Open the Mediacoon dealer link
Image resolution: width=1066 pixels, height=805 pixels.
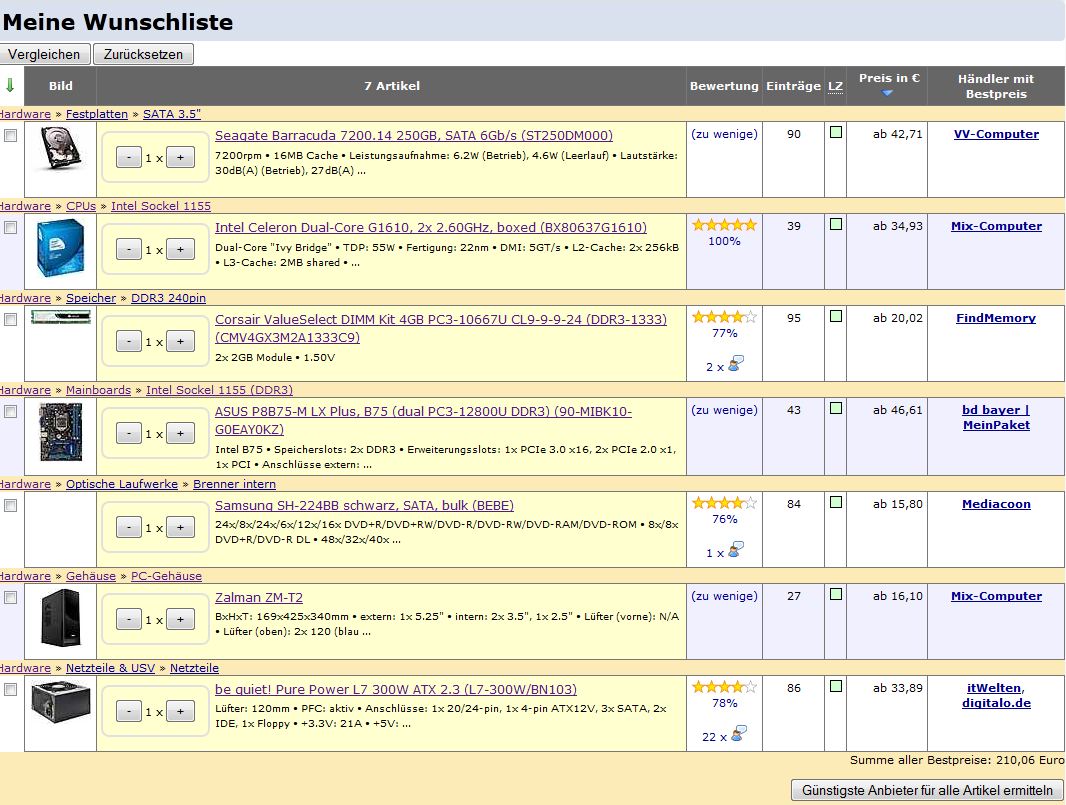(x=996, y=504)
